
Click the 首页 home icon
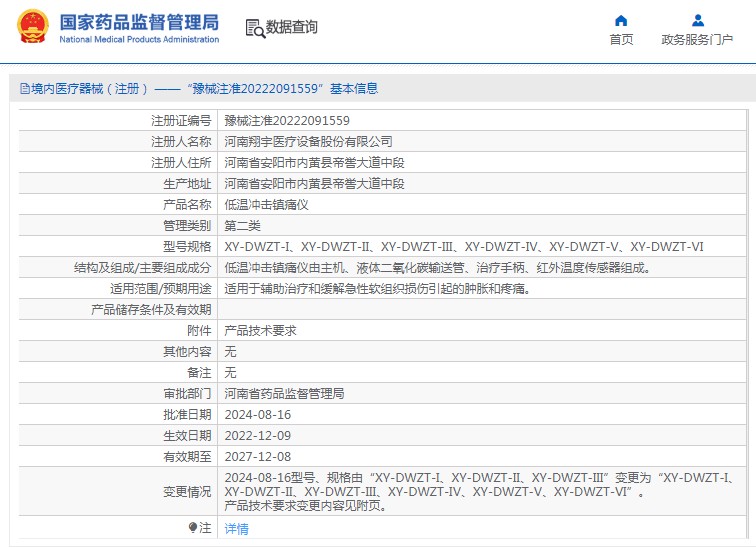[x=621, y=21]
